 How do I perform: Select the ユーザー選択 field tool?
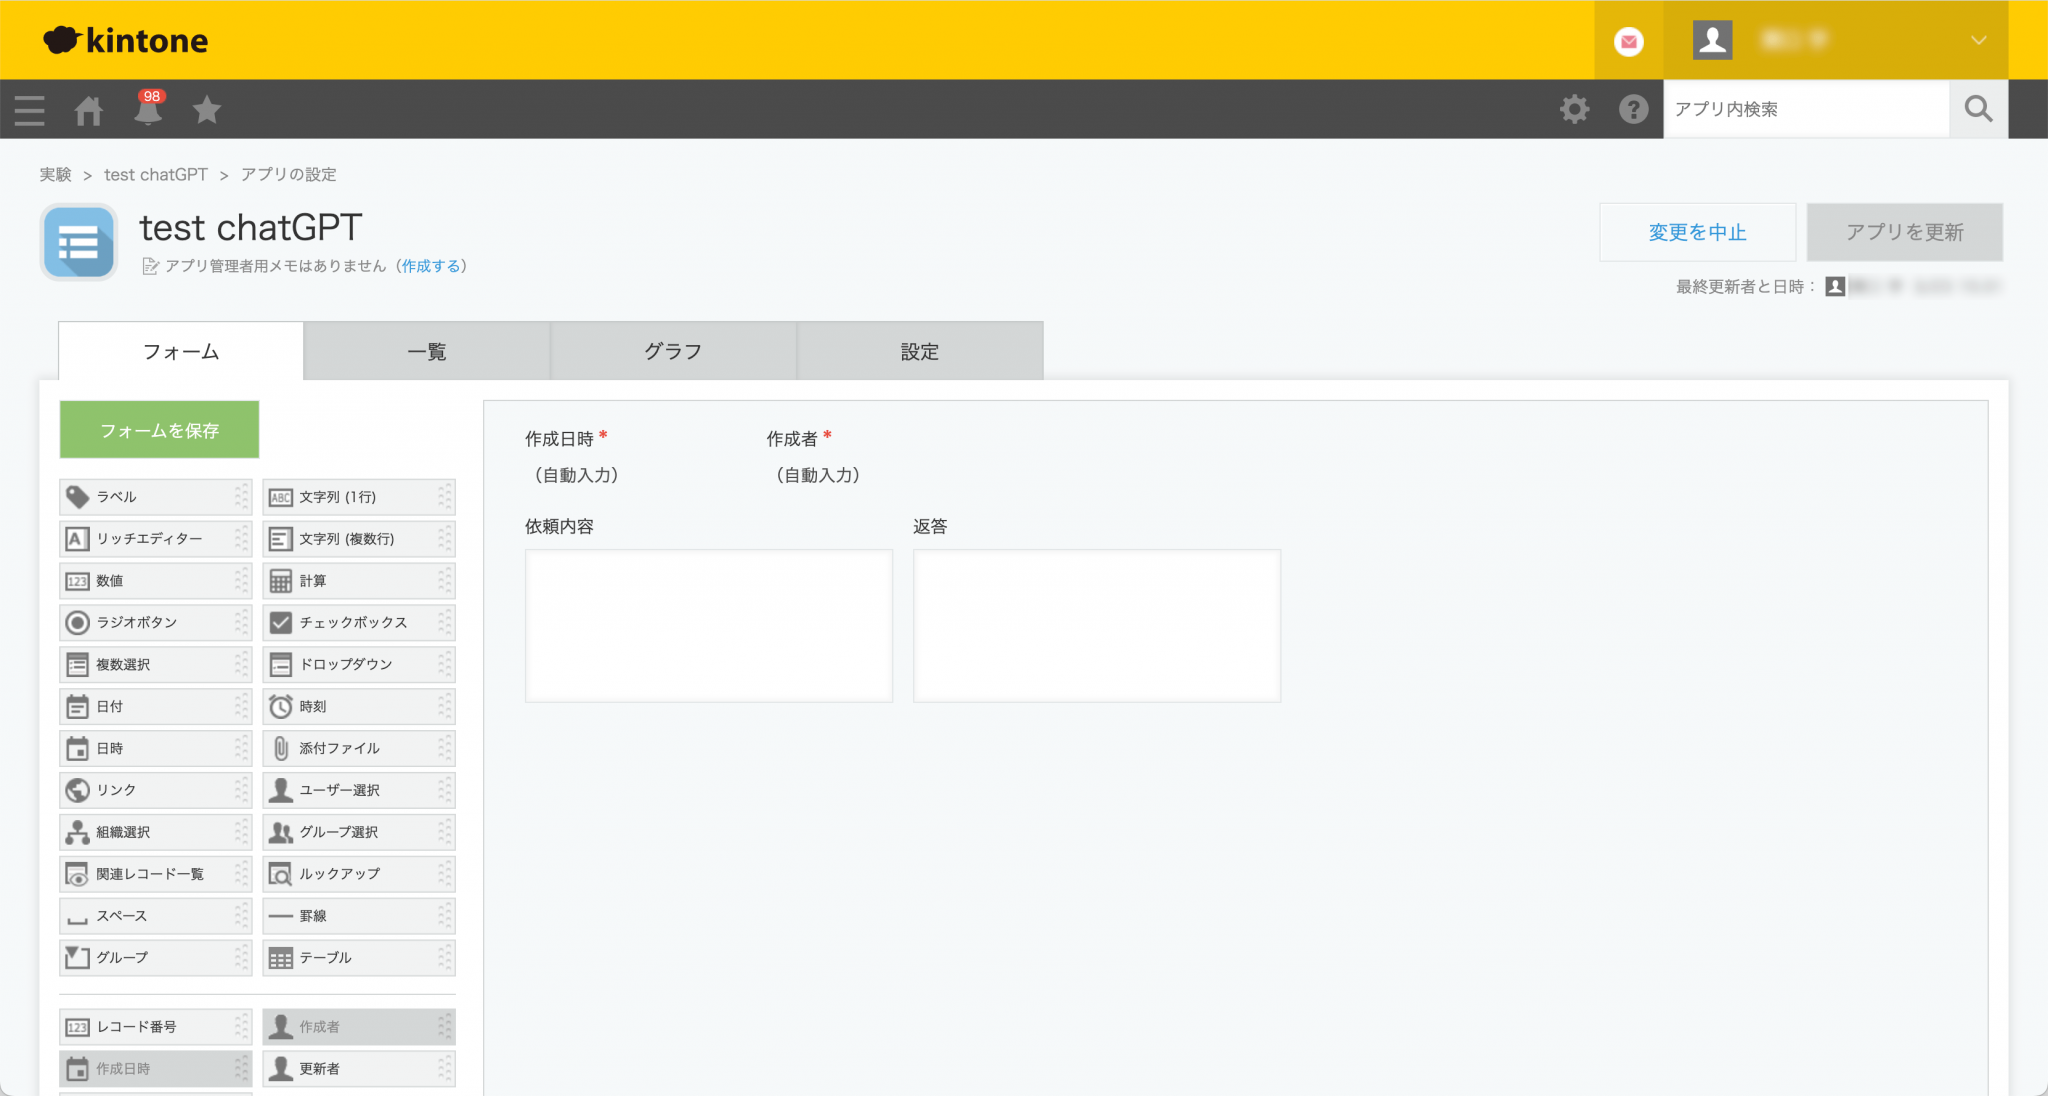coord(338,790)
